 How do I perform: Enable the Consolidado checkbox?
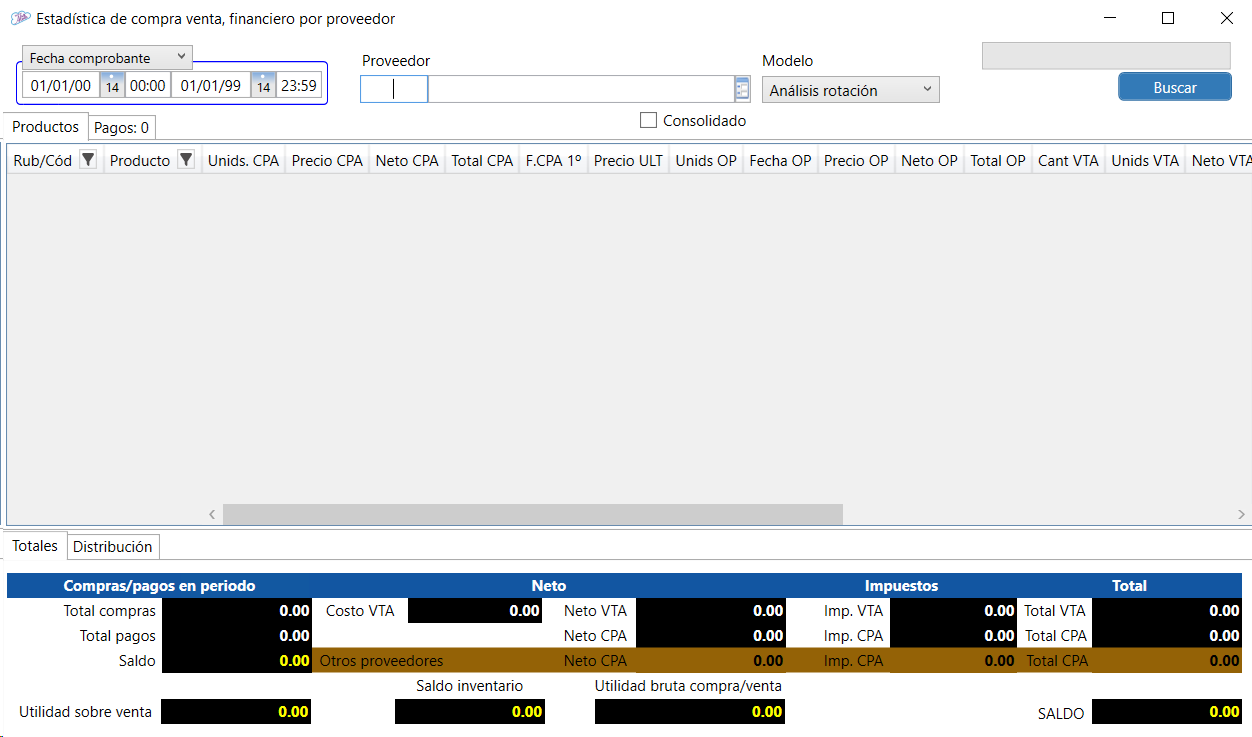click(x=649, y=121)
